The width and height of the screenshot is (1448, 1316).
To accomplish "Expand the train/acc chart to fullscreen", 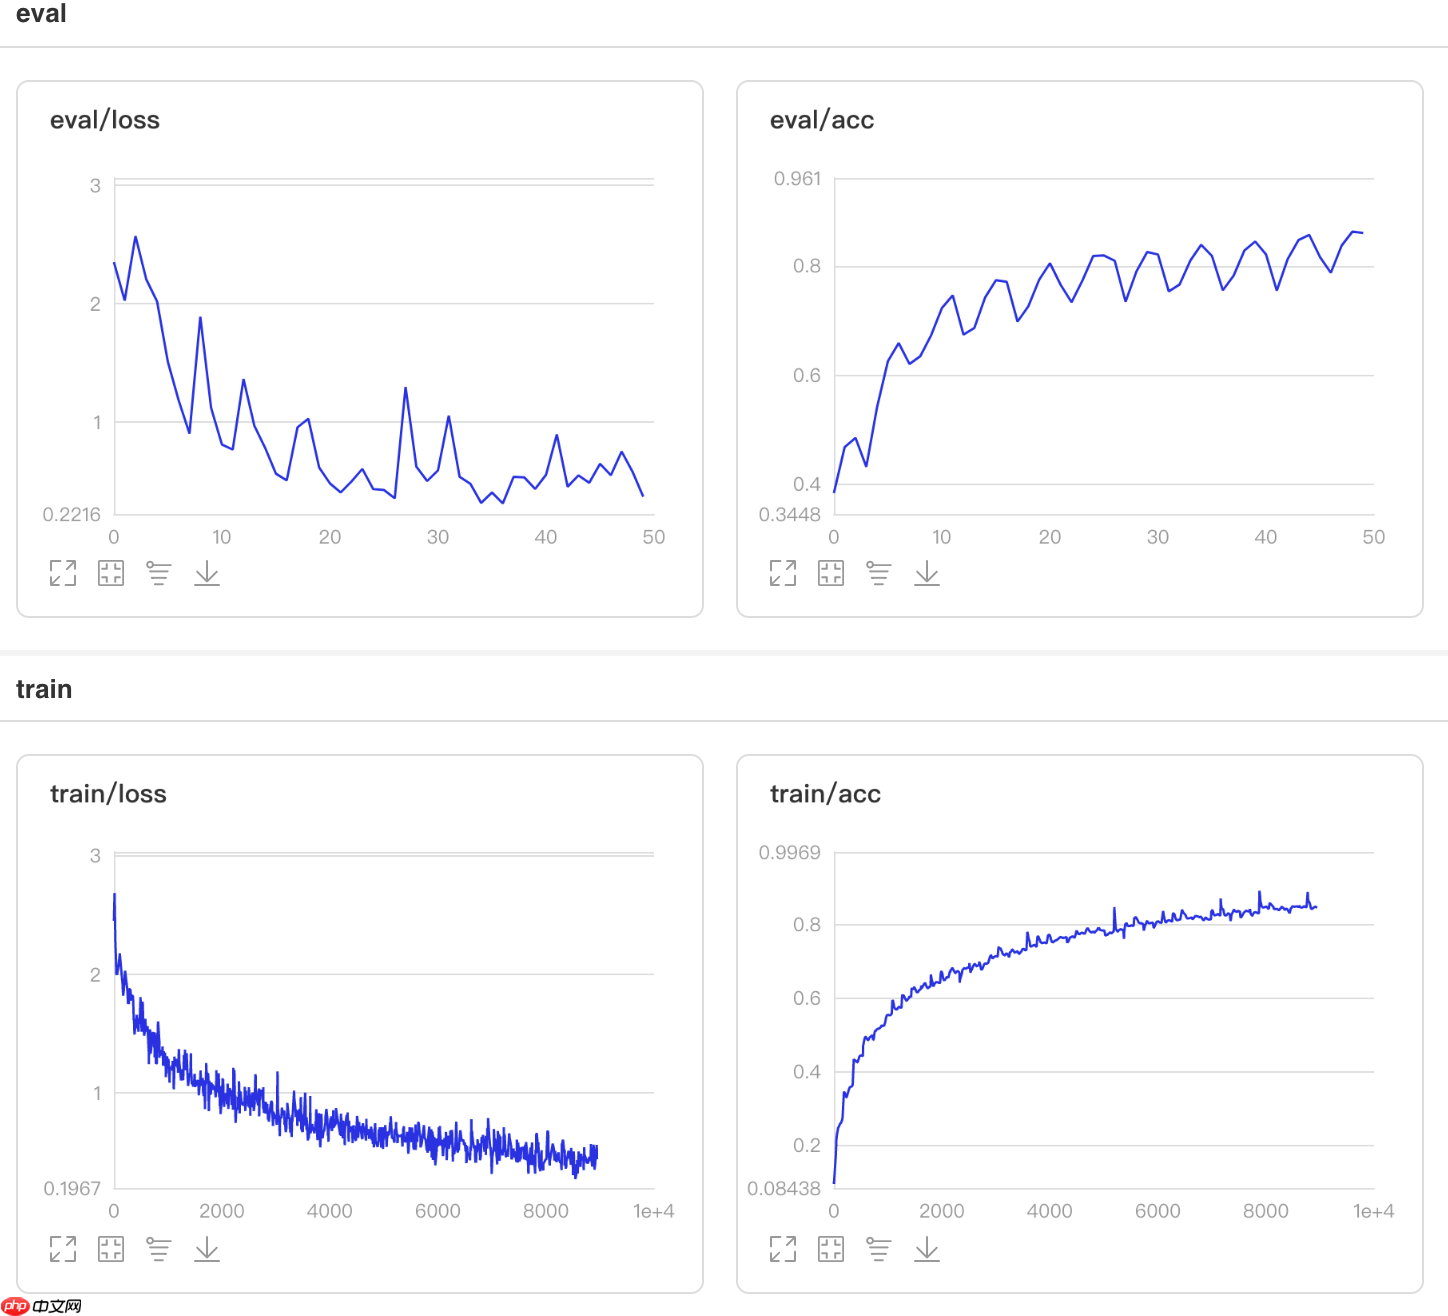I will 783,1248.
